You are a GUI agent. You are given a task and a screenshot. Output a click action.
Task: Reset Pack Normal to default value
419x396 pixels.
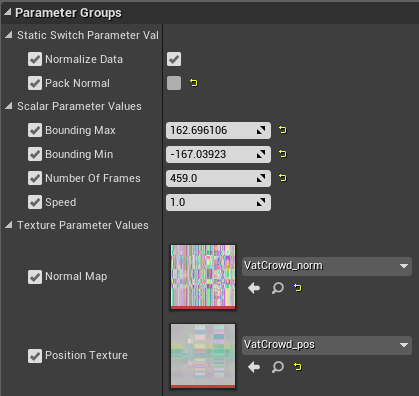pos(194,83)
